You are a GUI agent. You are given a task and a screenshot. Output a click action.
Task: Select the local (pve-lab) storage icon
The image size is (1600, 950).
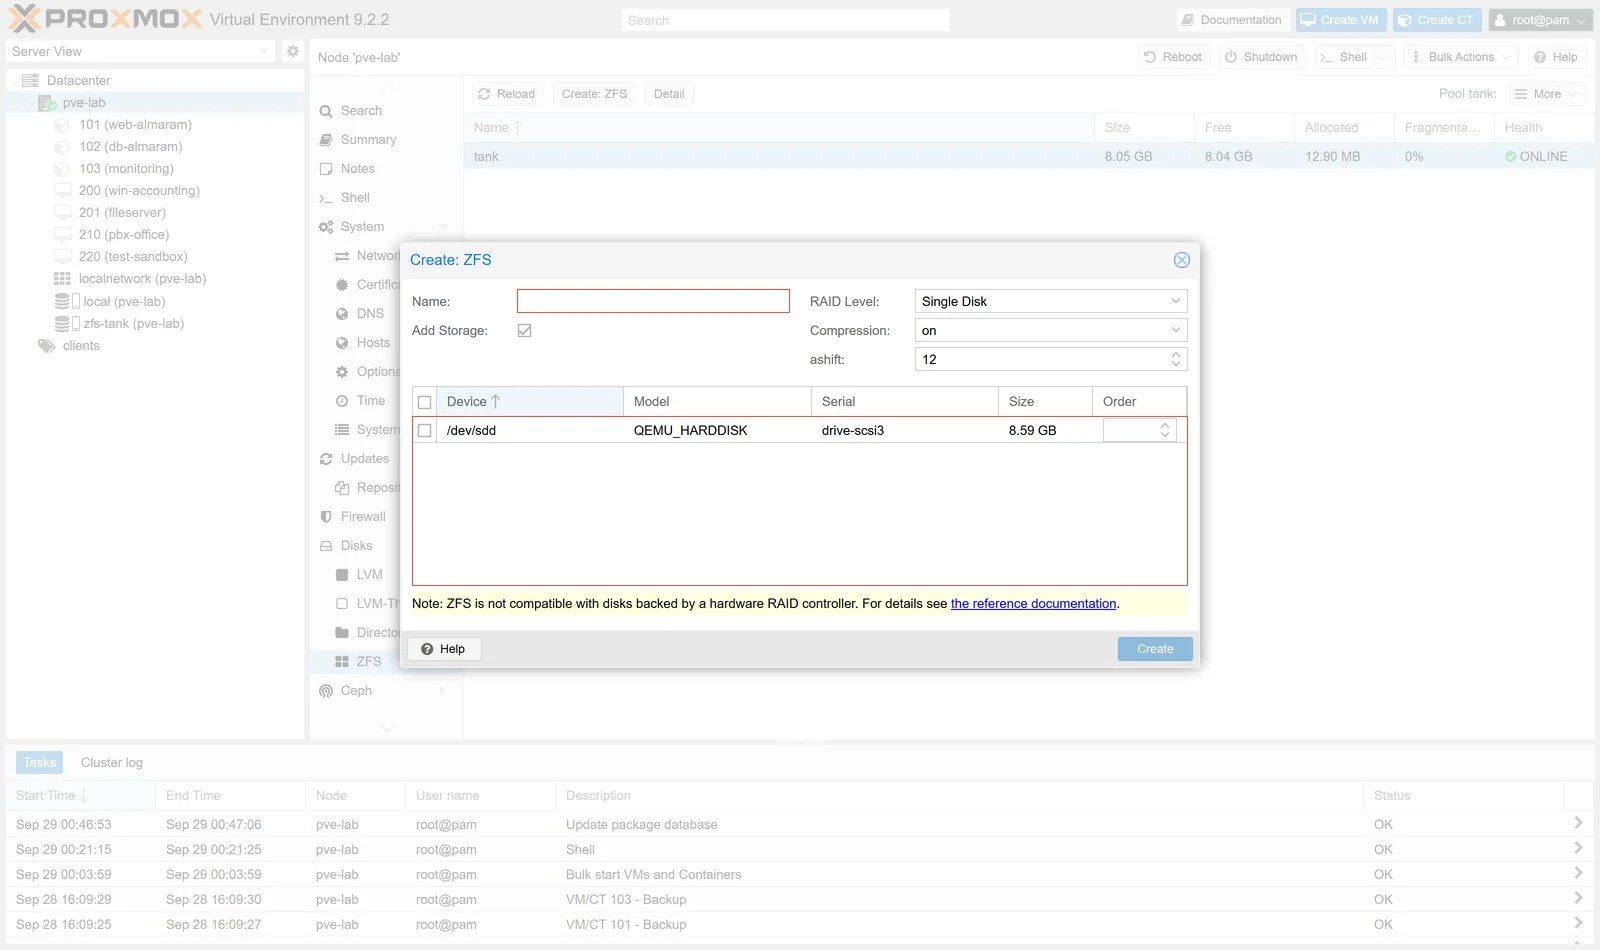pyautogui.click(x=66, y=301)
